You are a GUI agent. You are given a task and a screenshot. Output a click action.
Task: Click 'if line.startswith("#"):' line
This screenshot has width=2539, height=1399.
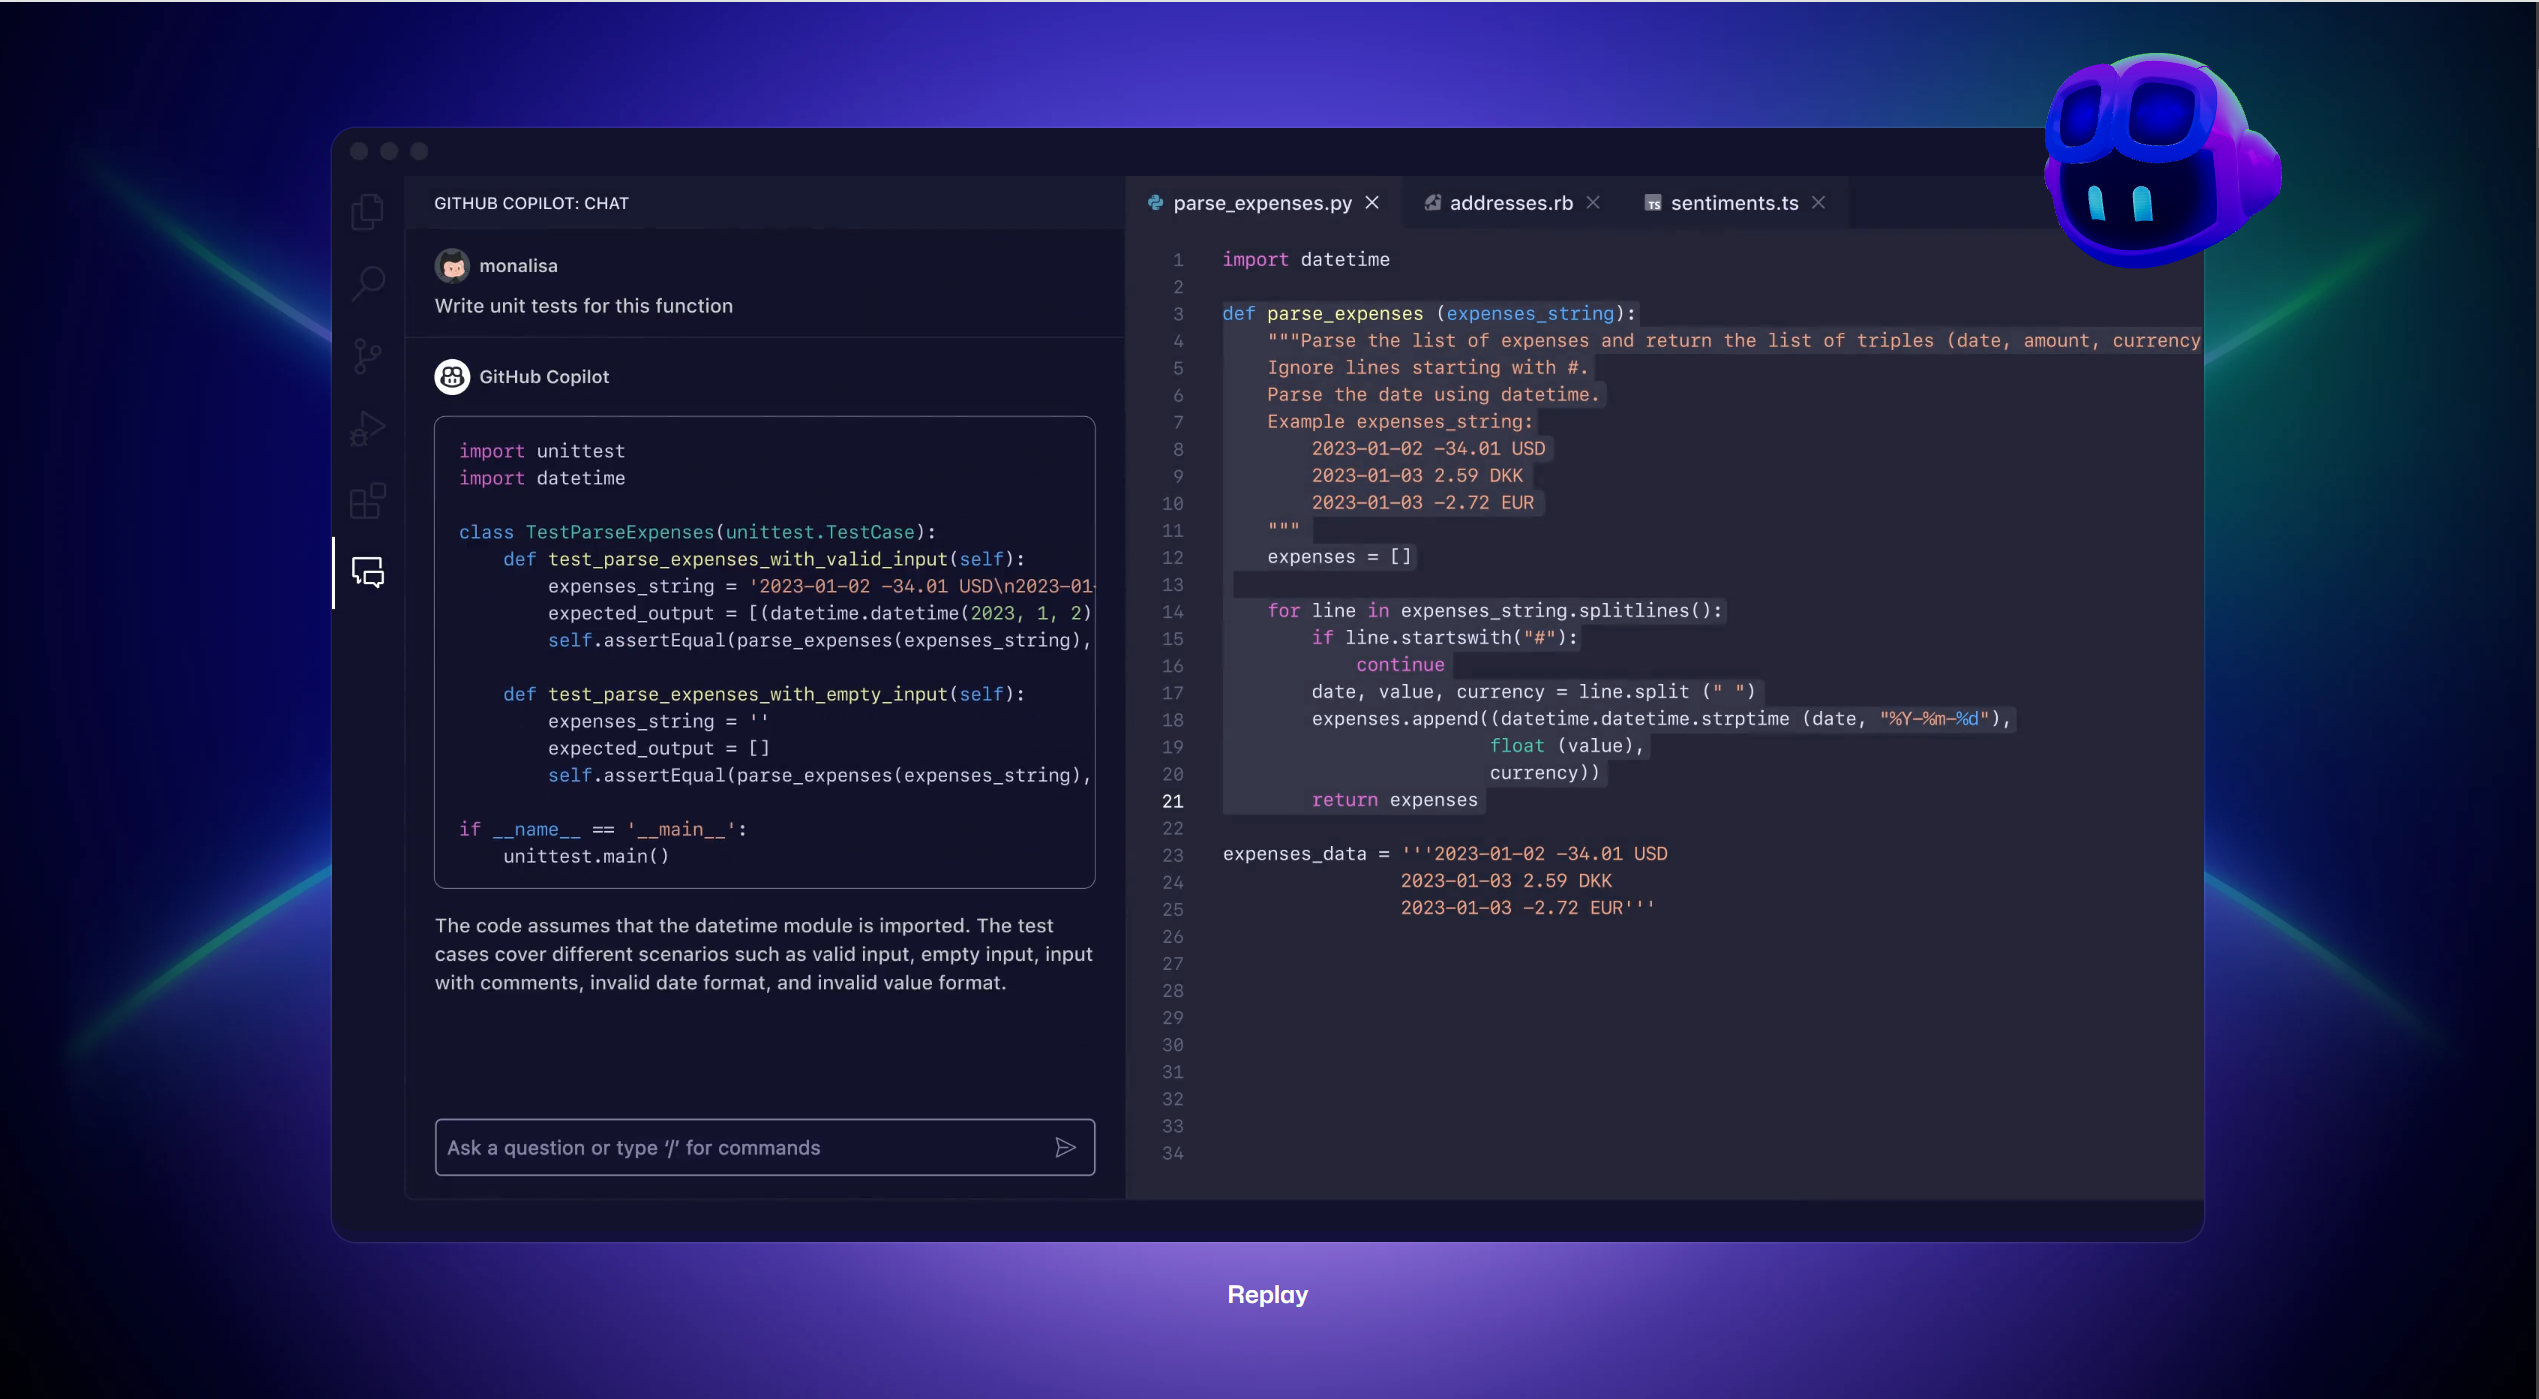click(x=1444, y=638)
